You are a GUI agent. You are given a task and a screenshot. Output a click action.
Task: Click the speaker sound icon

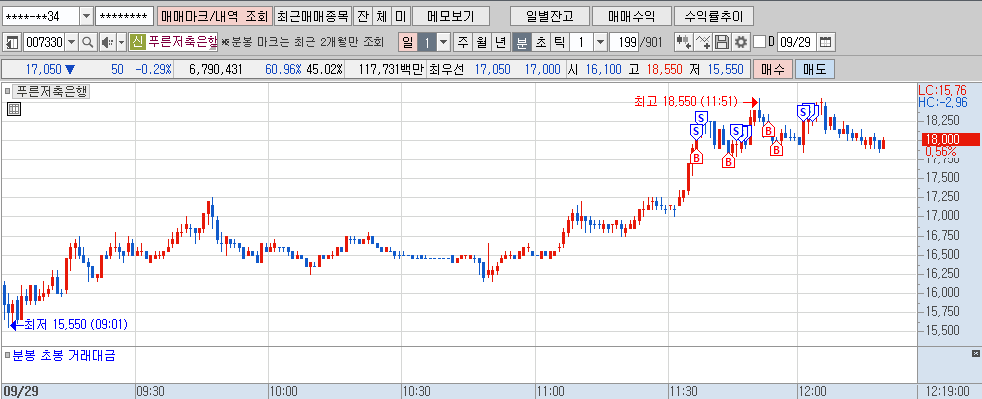[x=107, y=43]
